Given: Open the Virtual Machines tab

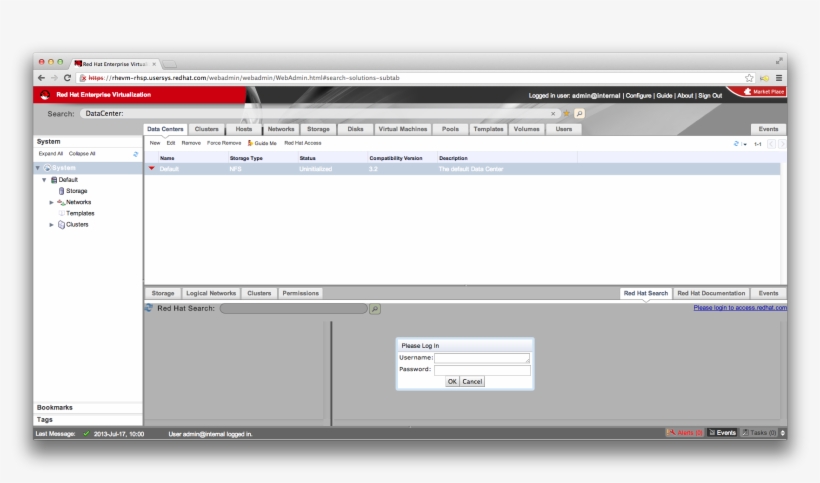Looking at the screenshot, I should tap(403, 129).
